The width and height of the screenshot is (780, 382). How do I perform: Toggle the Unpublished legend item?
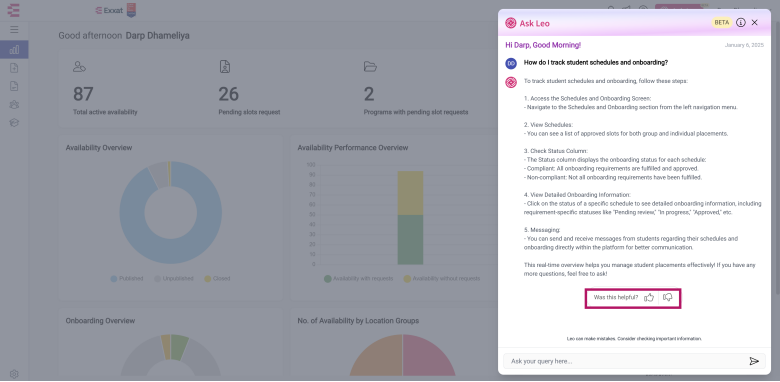tap(174, 279)
